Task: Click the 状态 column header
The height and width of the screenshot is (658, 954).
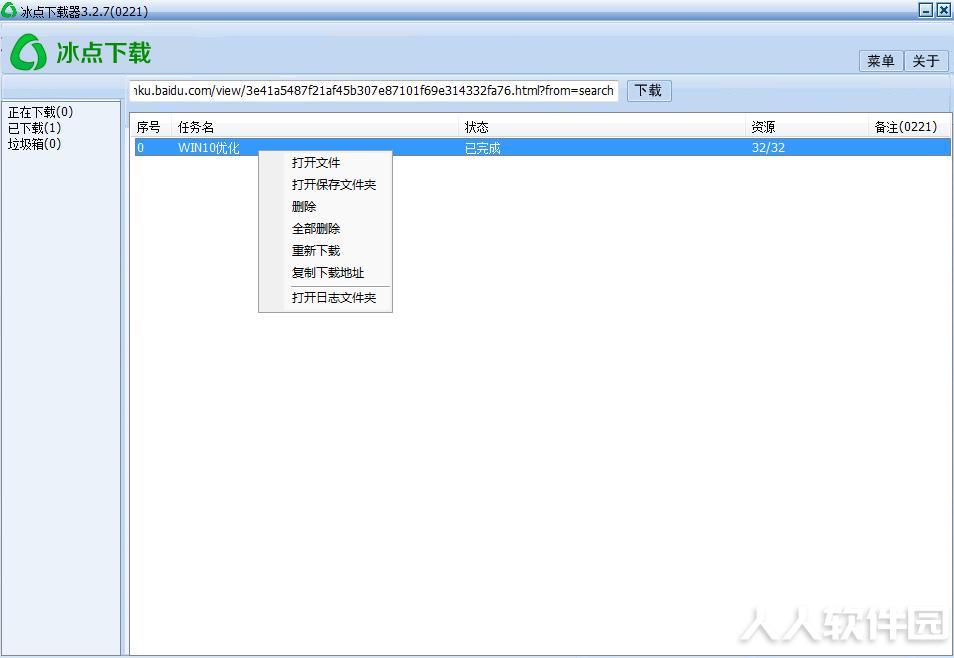Action: tap(602, 127)
